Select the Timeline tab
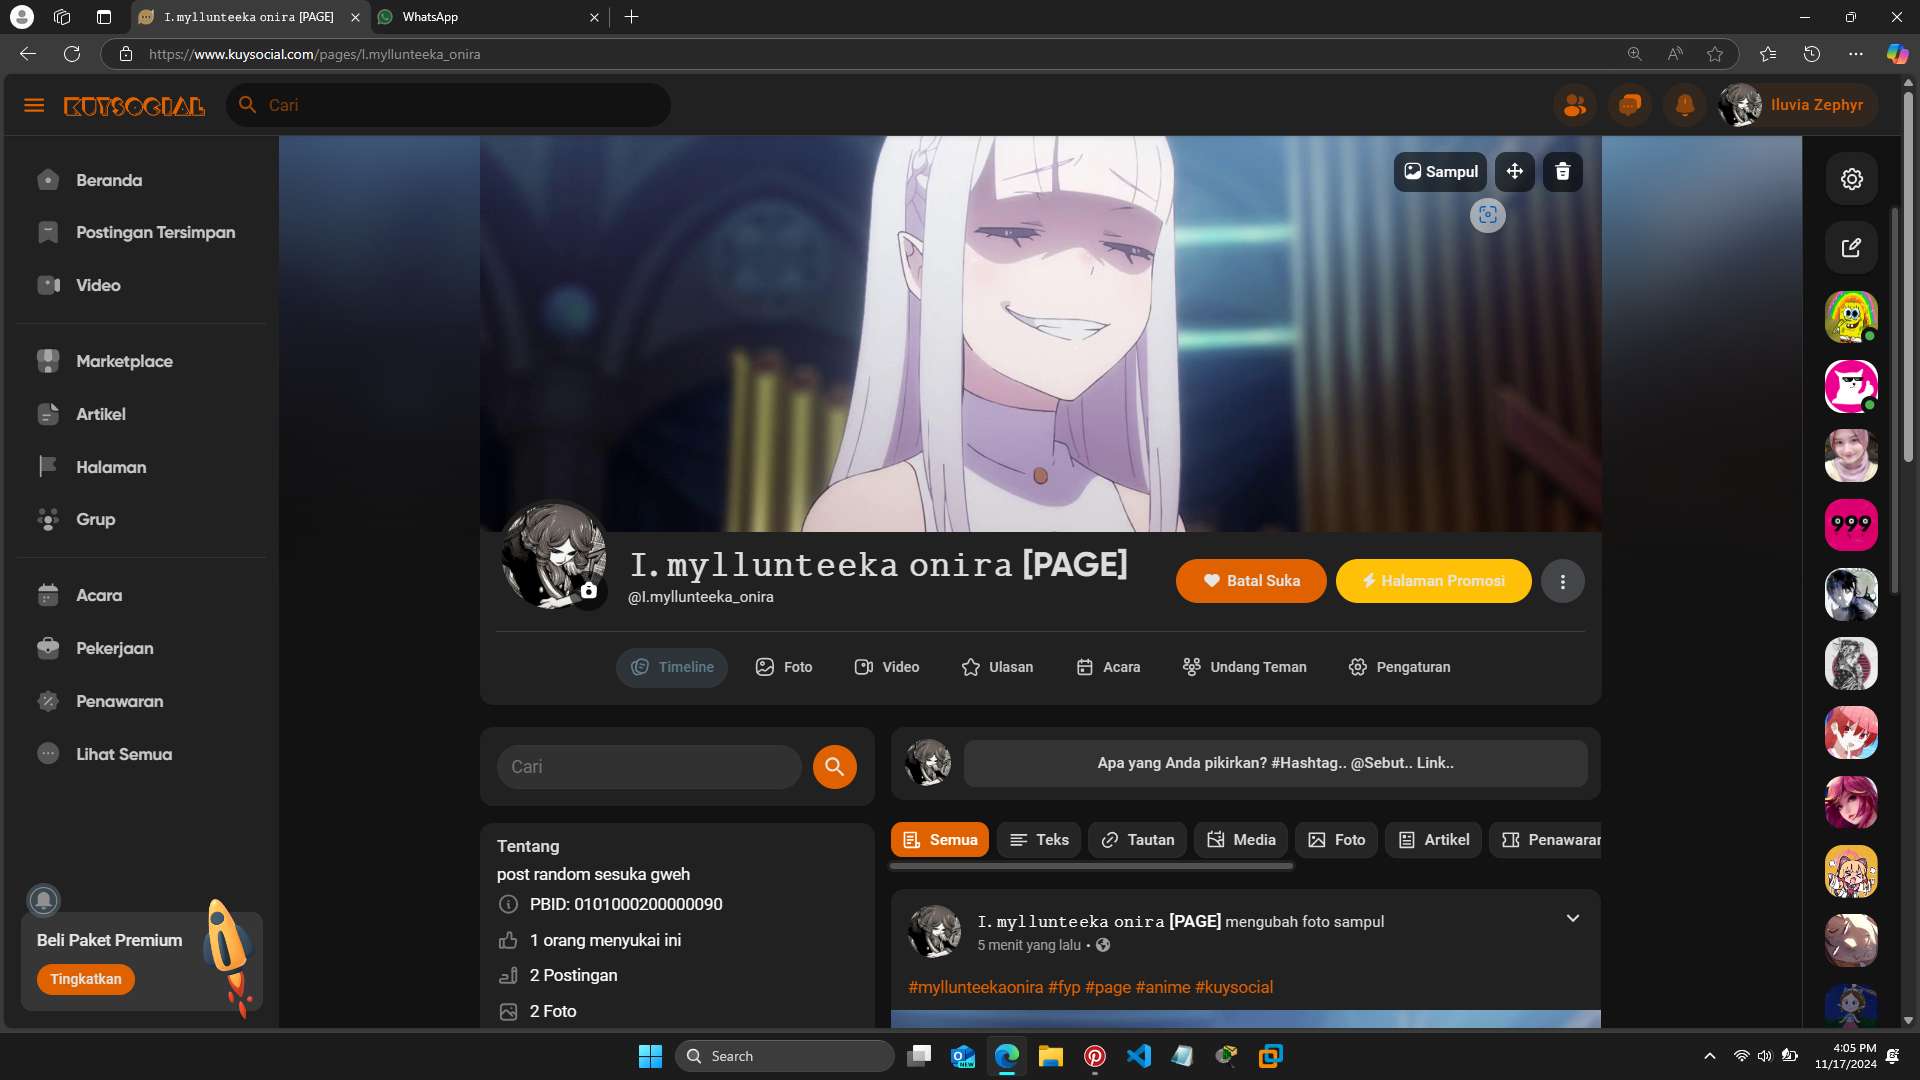Image resolution: width=1920 pixels, height=1080 pixels. [x=672, y=667]
